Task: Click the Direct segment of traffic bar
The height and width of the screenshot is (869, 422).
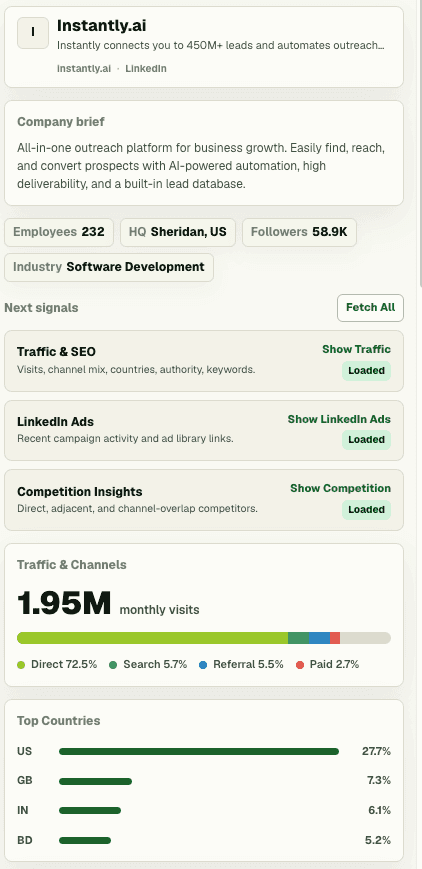Action: click(x=152, y=638)
